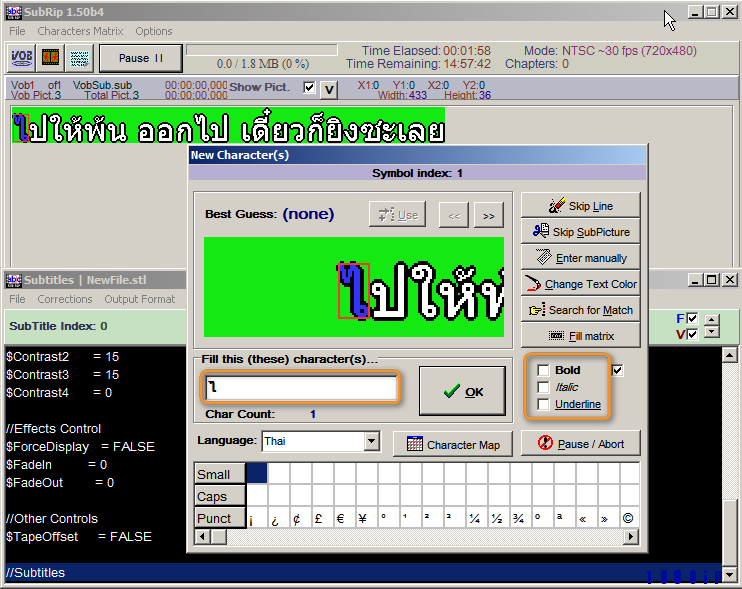Insert the € euro character
Image resolution: width=742 pixels, height=589 pixels.
(x=344, y=519)
